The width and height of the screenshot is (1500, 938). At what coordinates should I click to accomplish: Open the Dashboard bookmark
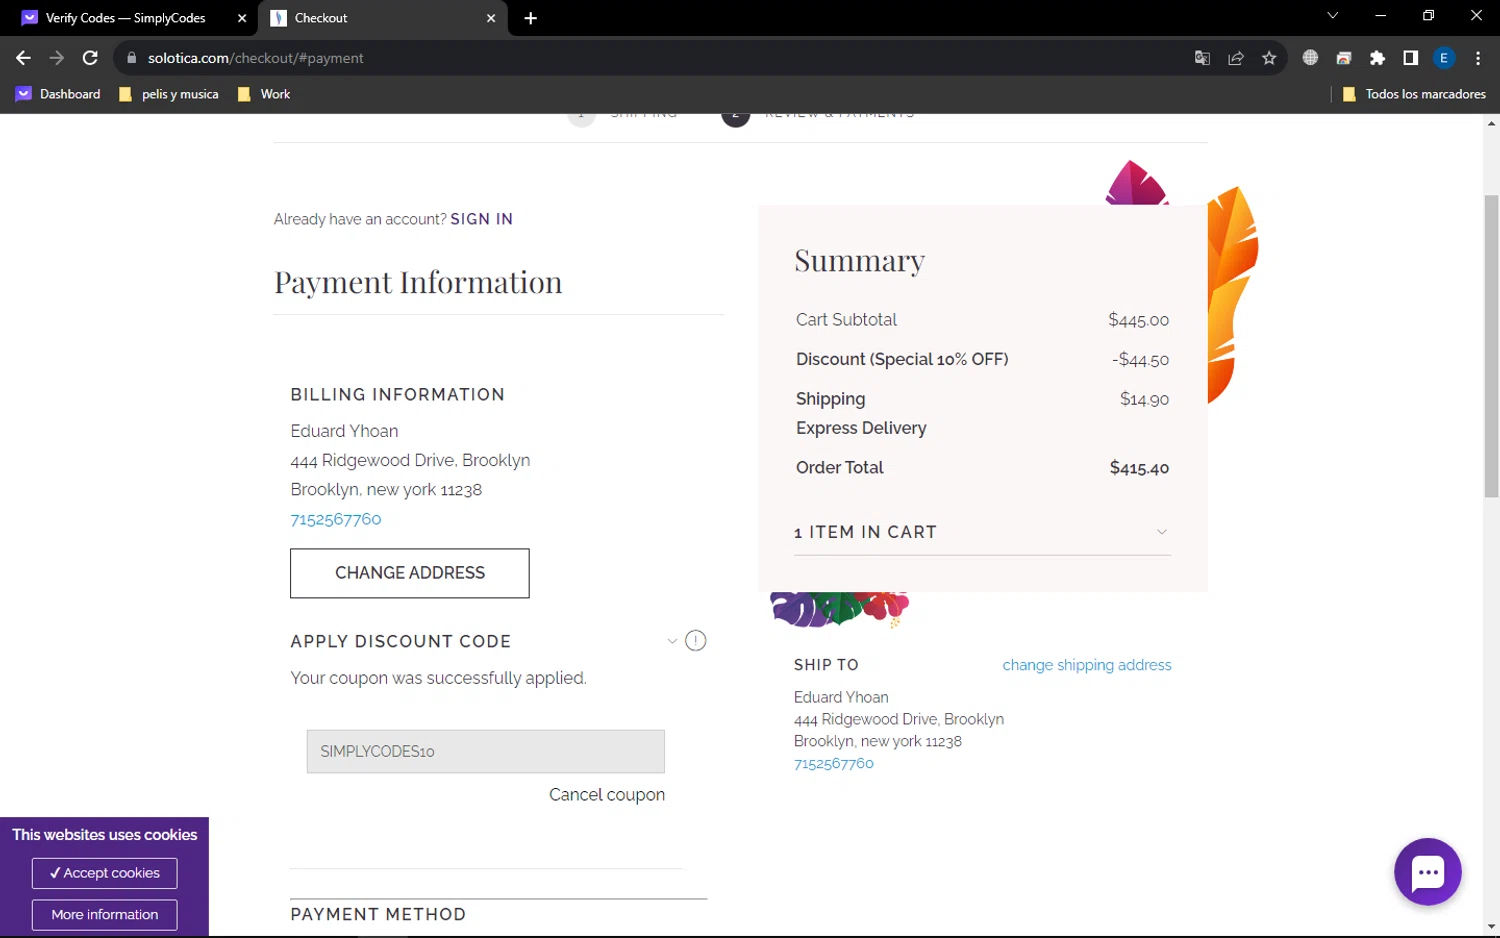(x=58, y=94)
